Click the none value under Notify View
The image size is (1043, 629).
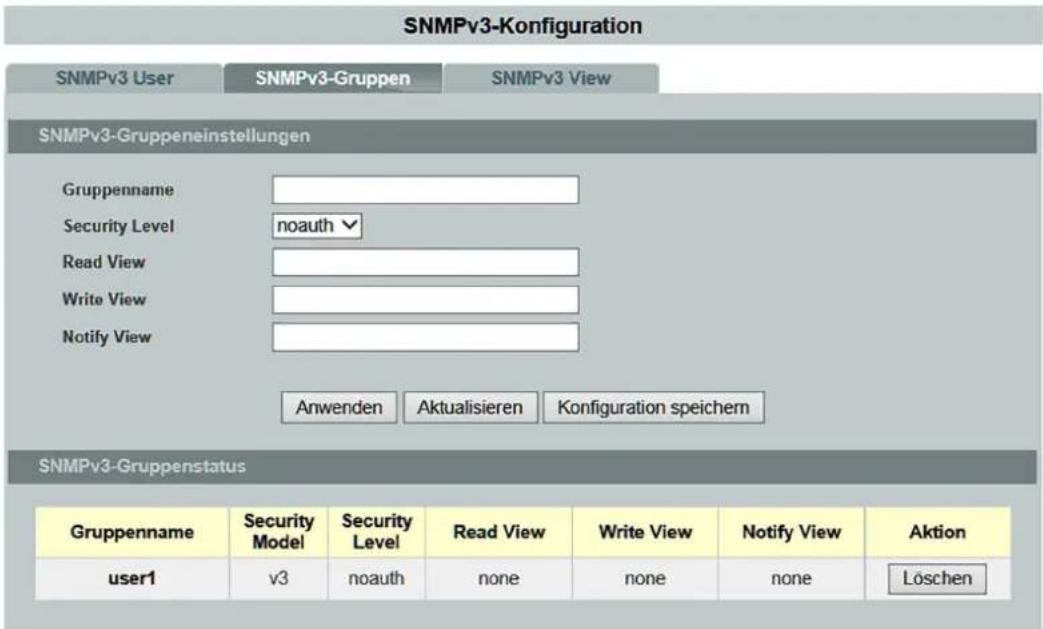[792, 579]
